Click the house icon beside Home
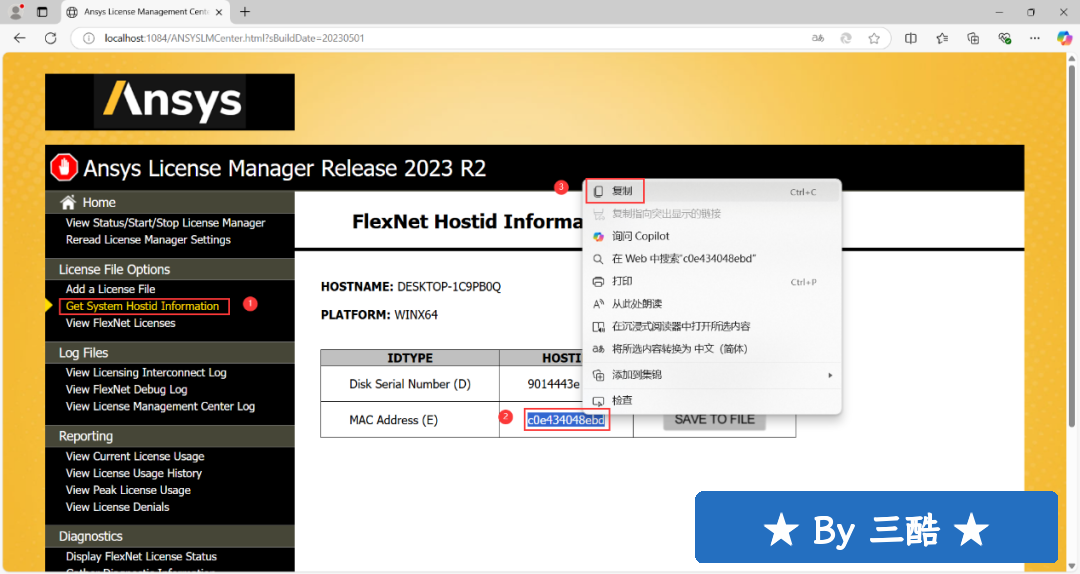 click(x=68, y=203)
